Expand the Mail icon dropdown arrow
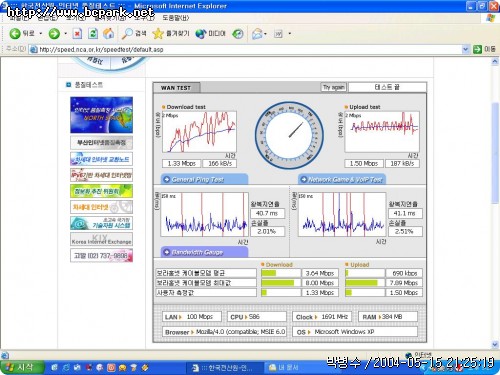This screenshot has width=500, height=375. 265,34
